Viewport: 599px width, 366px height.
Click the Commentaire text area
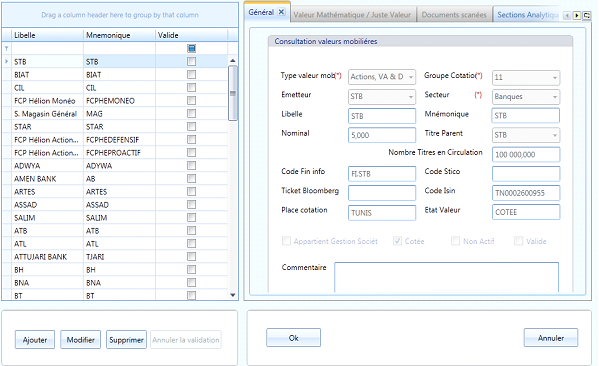pyautogui.click(x=447, y=277)
